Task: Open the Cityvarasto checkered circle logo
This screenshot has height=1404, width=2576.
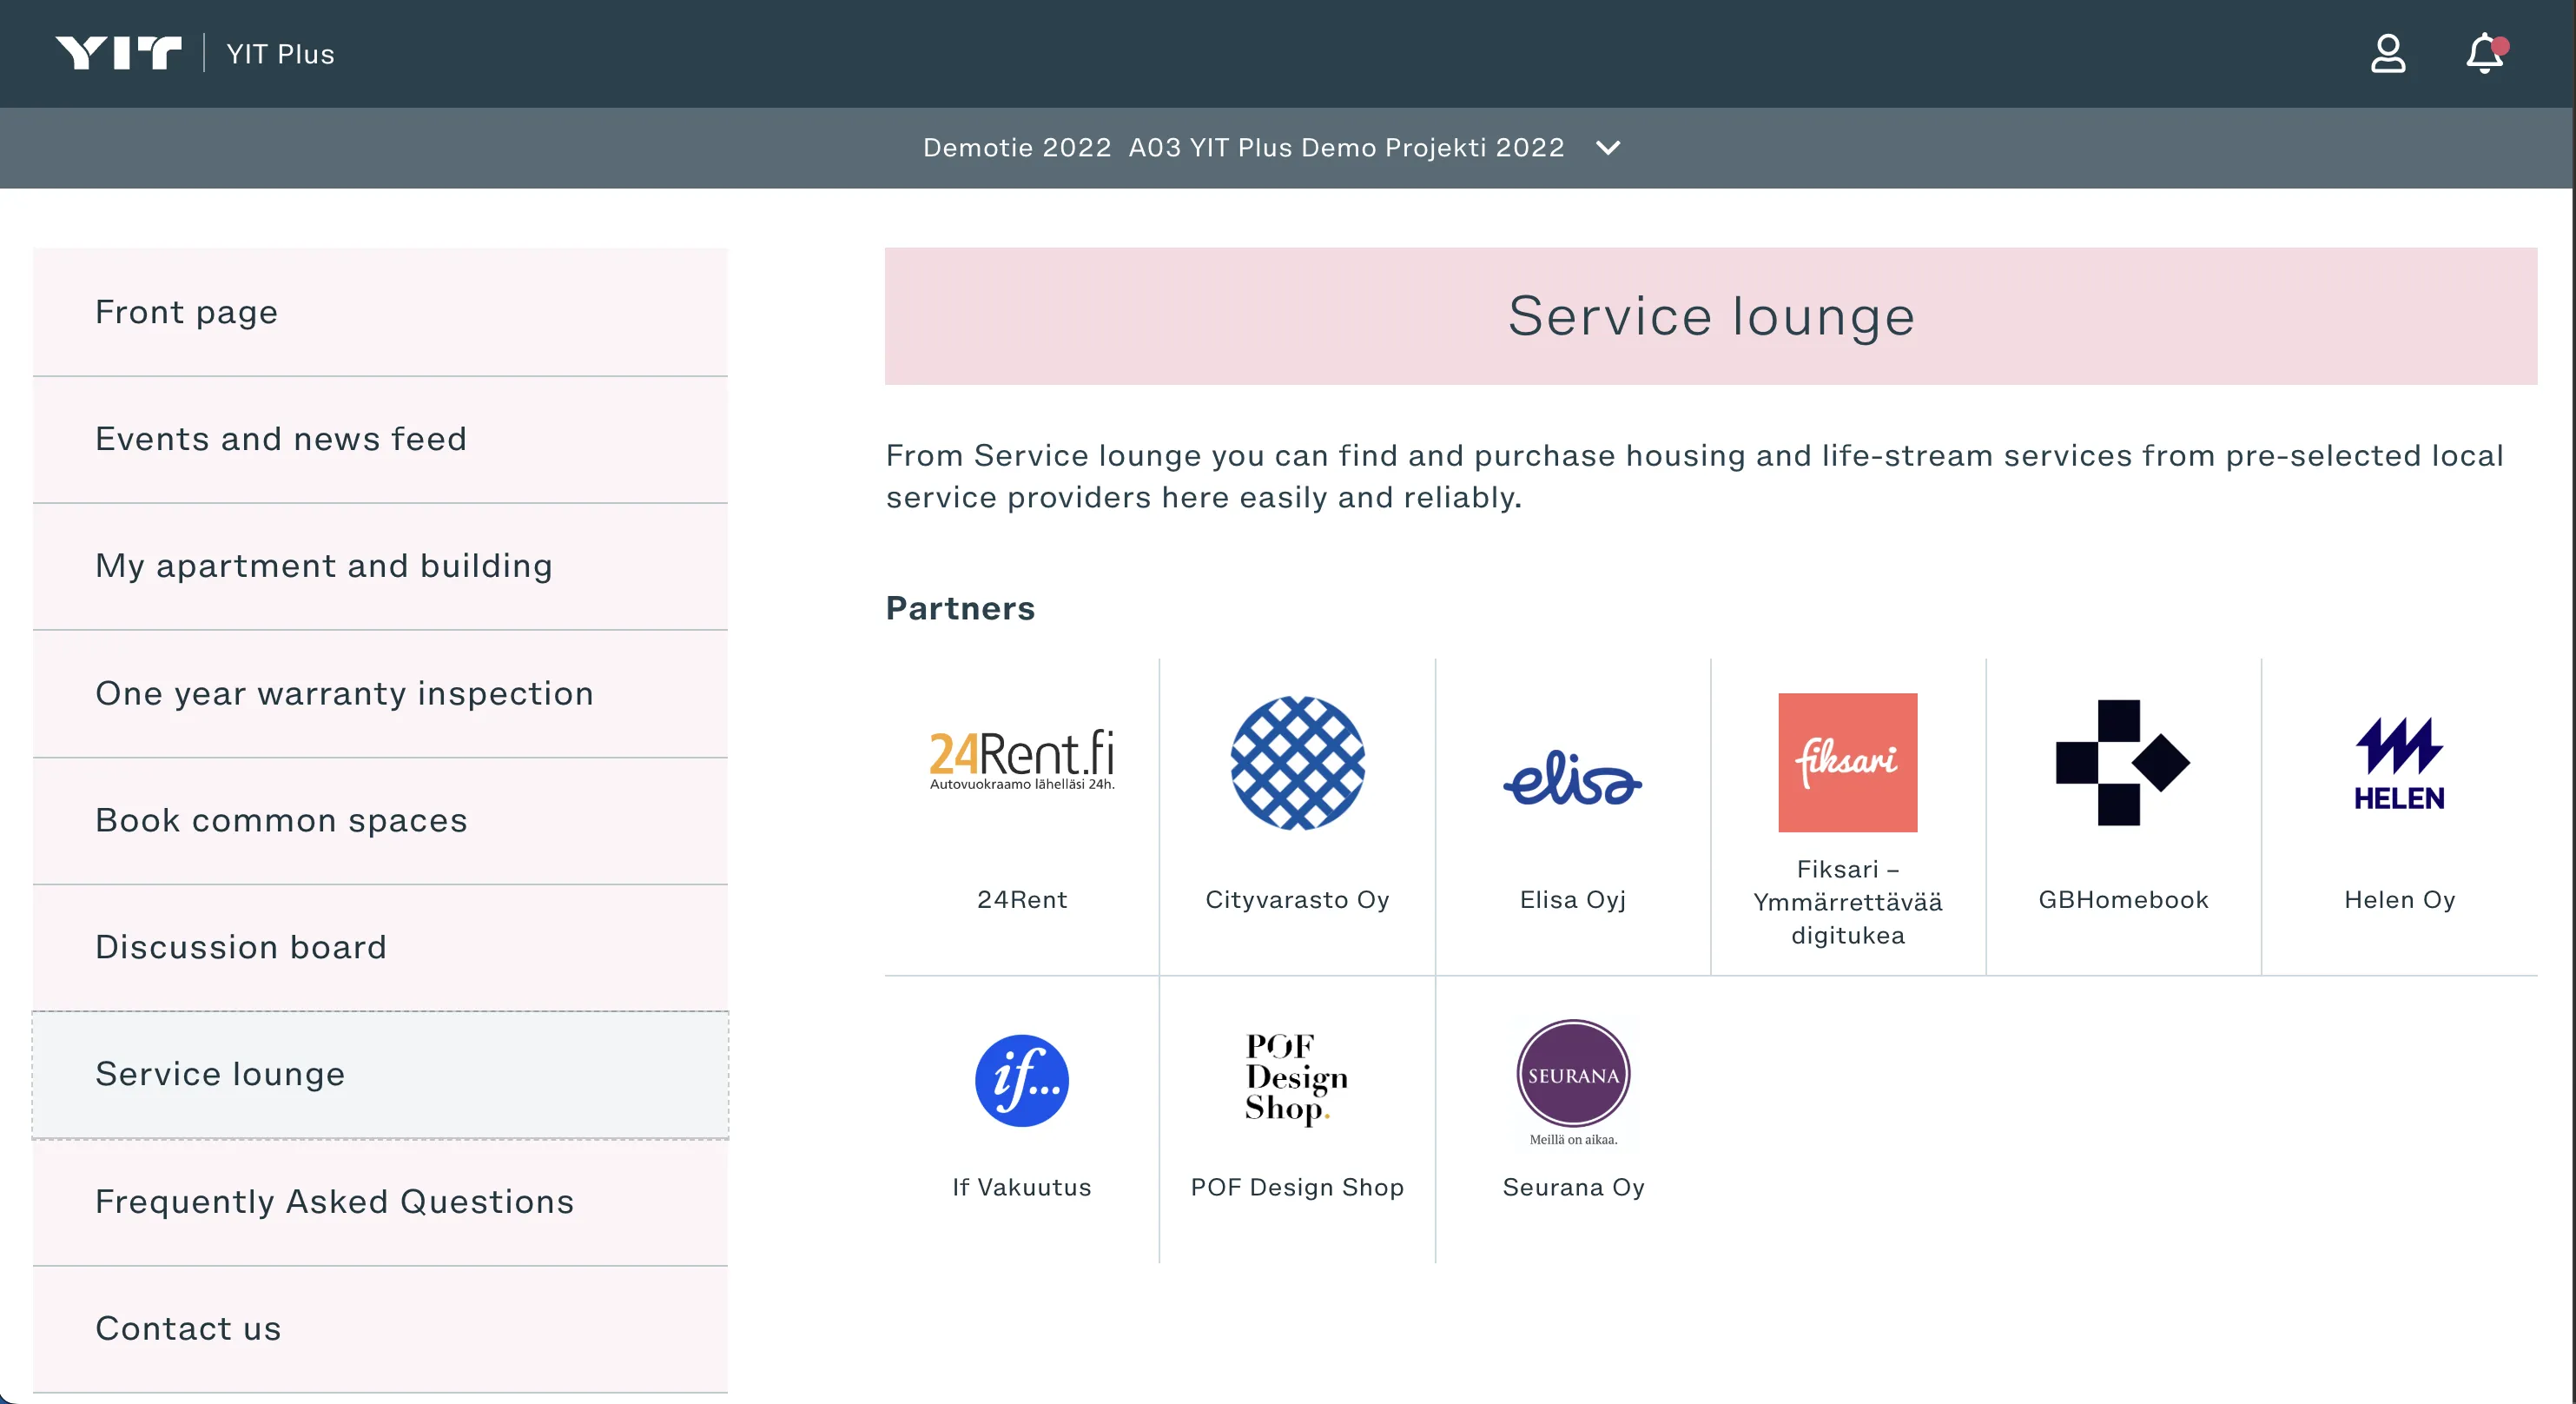Action: click(1297, 763)
